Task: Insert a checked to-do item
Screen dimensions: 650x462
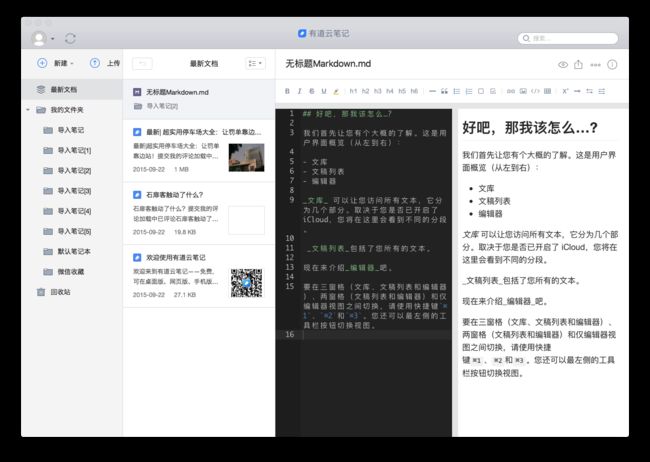Action: [x=493, y=91]
